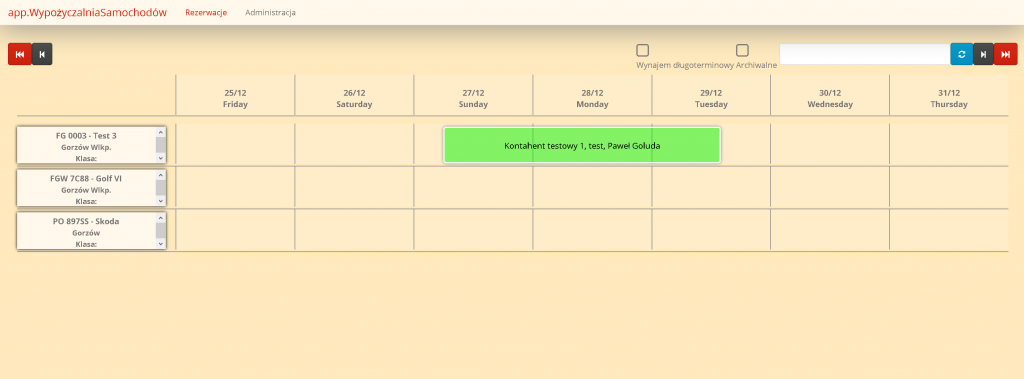Image resolution: width=1024 pixels, height=379 pixels.
Task: Select Skoda cell for 29/12 Tuesday
Action: coord(711,230)
